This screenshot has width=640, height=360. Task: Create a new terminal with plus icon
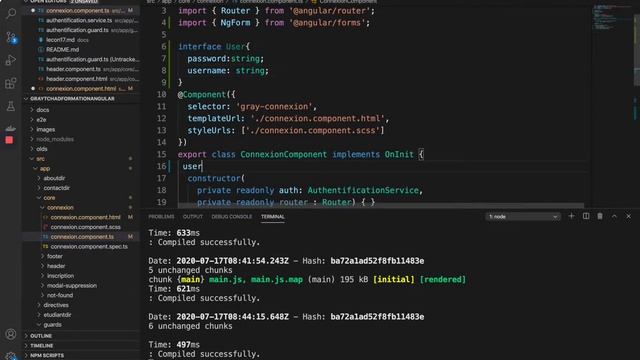[x=571, y=216]
